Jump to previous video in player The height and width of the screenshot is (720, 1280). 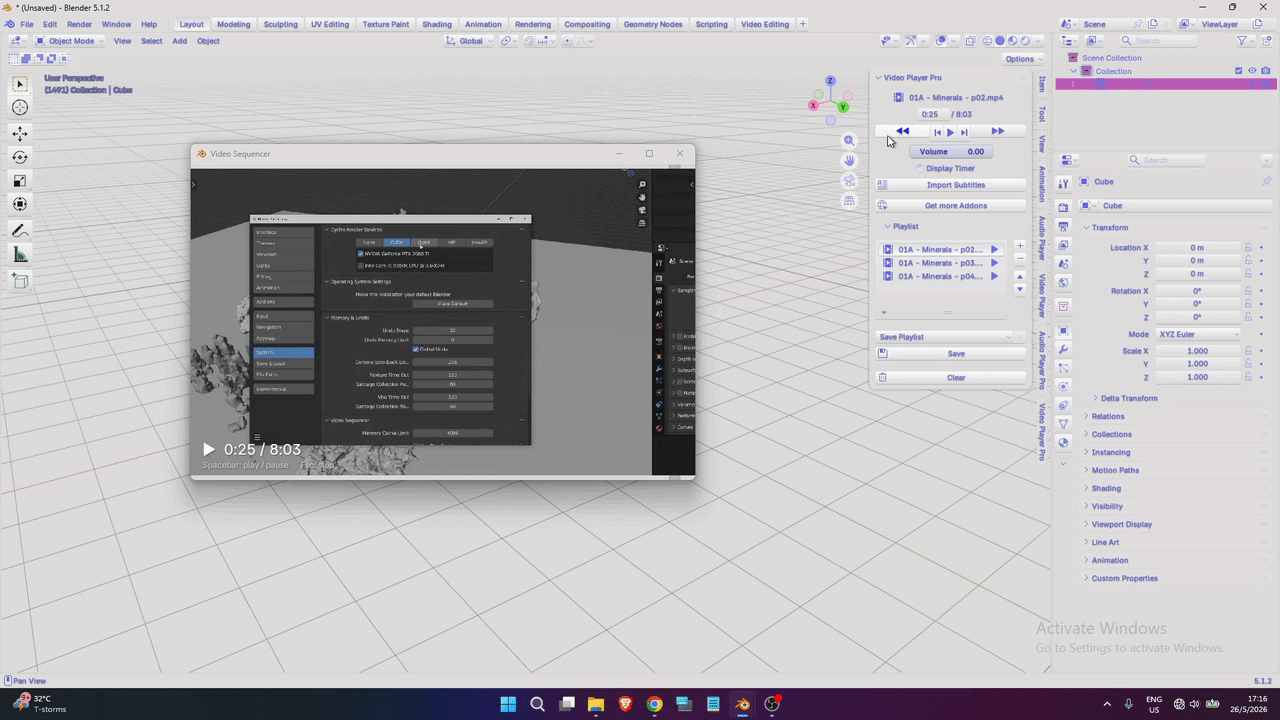click(x=937, y=132)
